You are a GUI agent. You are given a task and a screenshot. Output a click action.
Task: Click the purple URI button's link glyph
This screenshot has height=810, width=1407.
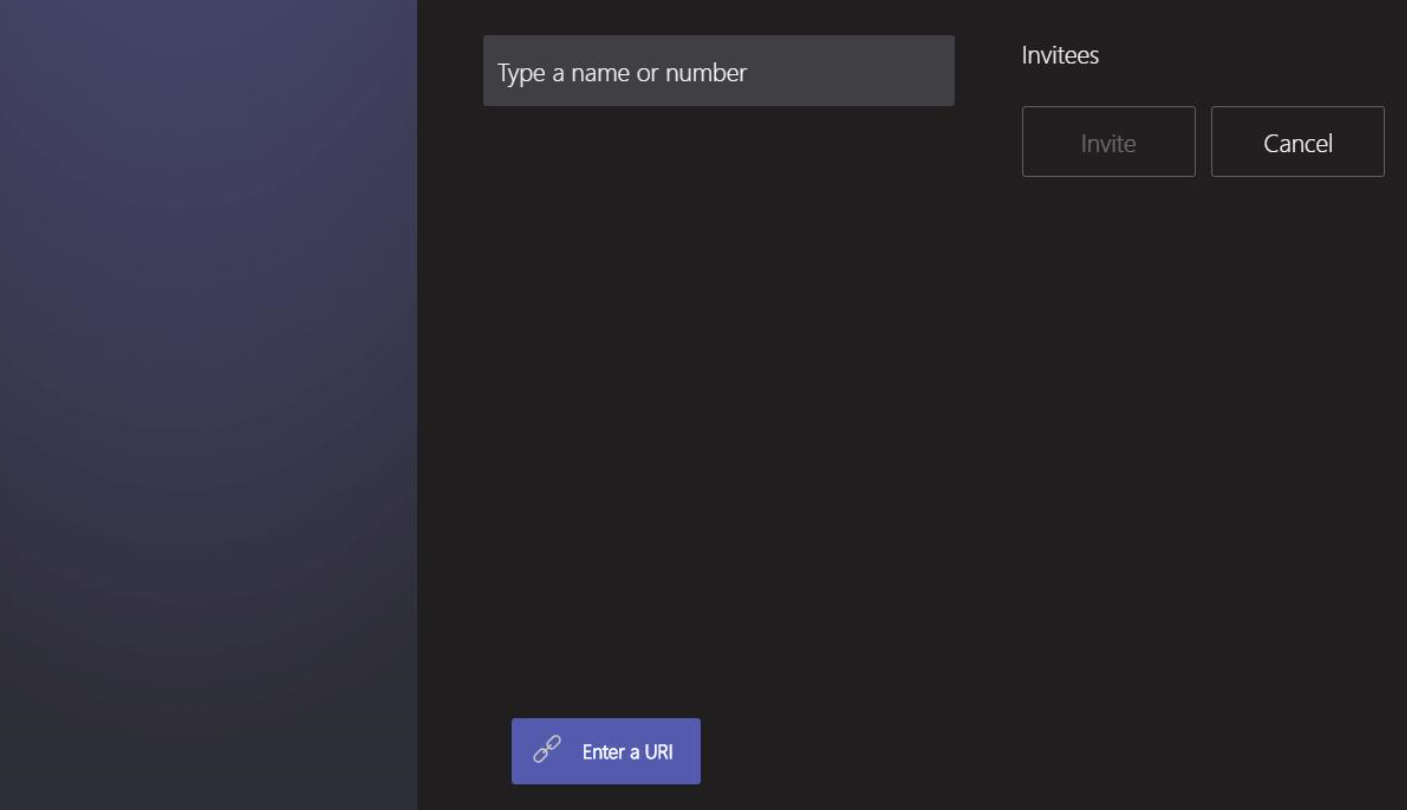tap(547, 750)
